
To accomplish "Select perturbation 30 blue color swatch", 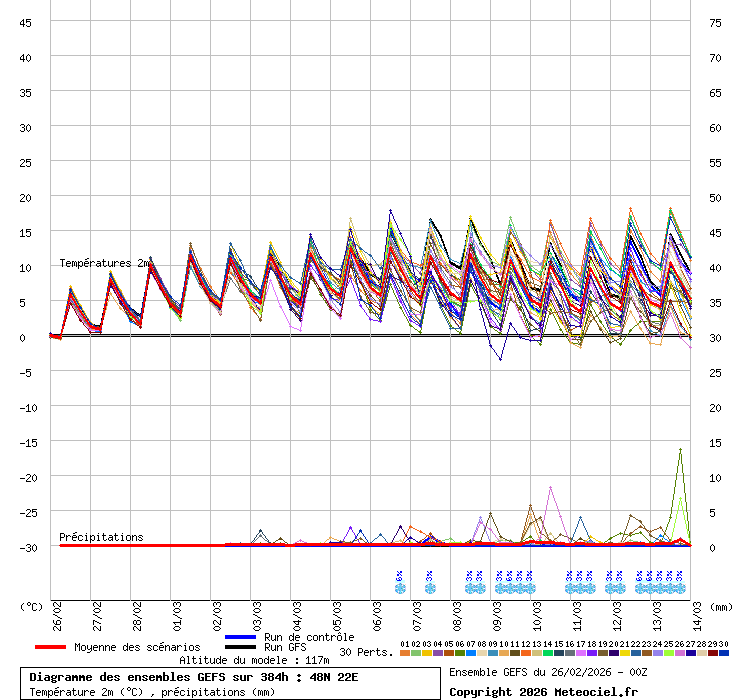I will point(724,653).
